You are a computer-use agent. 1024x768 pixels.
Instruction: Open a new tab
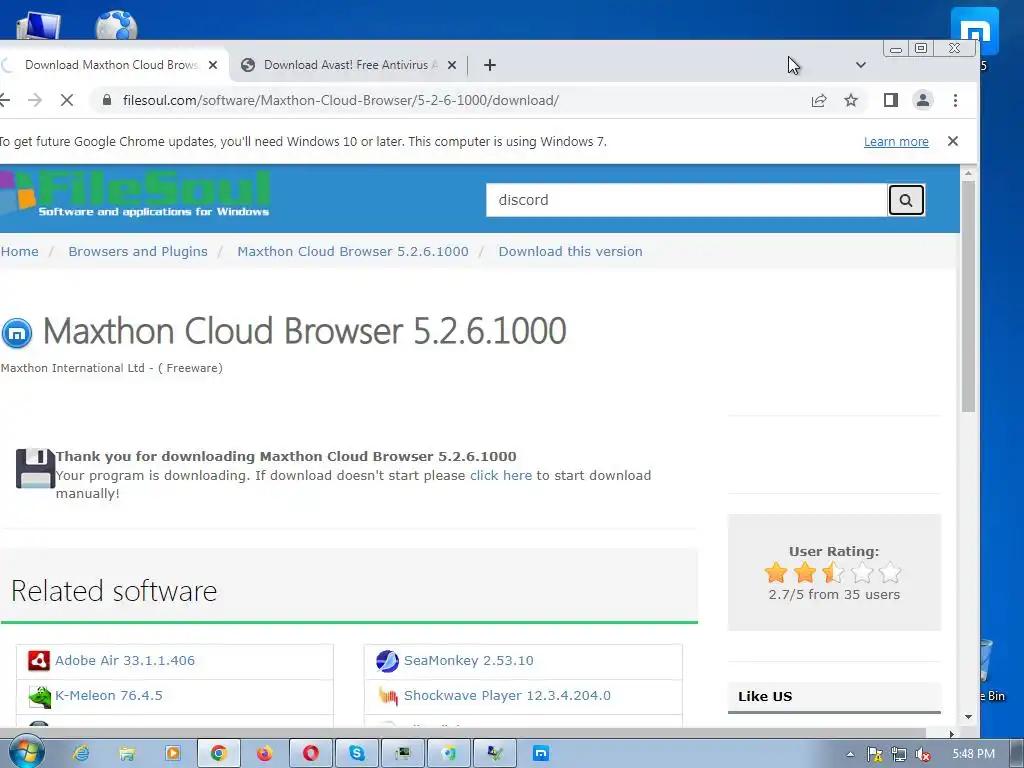[x=490, y=65]
